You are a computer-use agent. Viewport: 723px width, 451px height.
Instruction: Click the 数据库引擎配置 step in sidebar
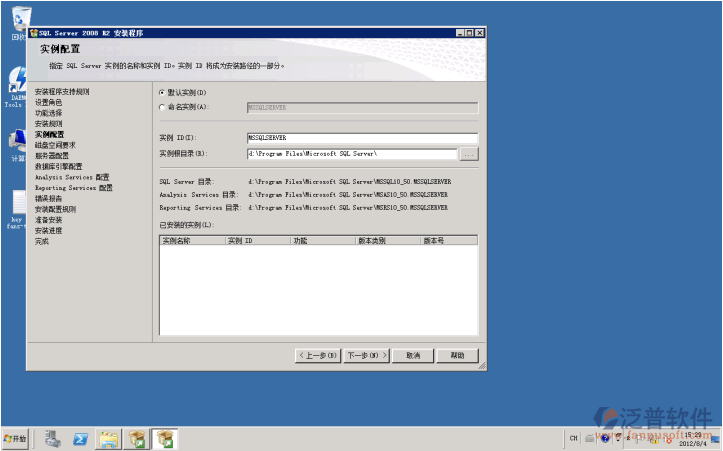tap(59, 166)
